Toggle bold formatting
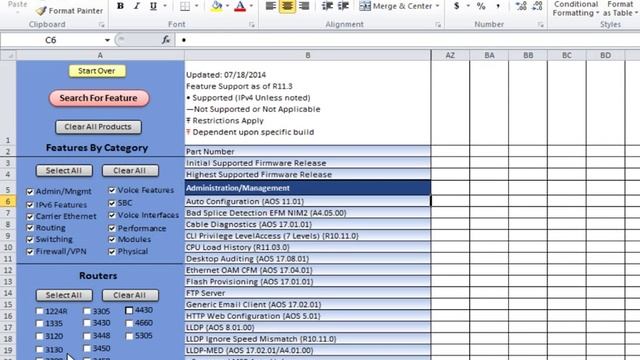The width and height of the screenshot is (640, 360). coord(120,6)
